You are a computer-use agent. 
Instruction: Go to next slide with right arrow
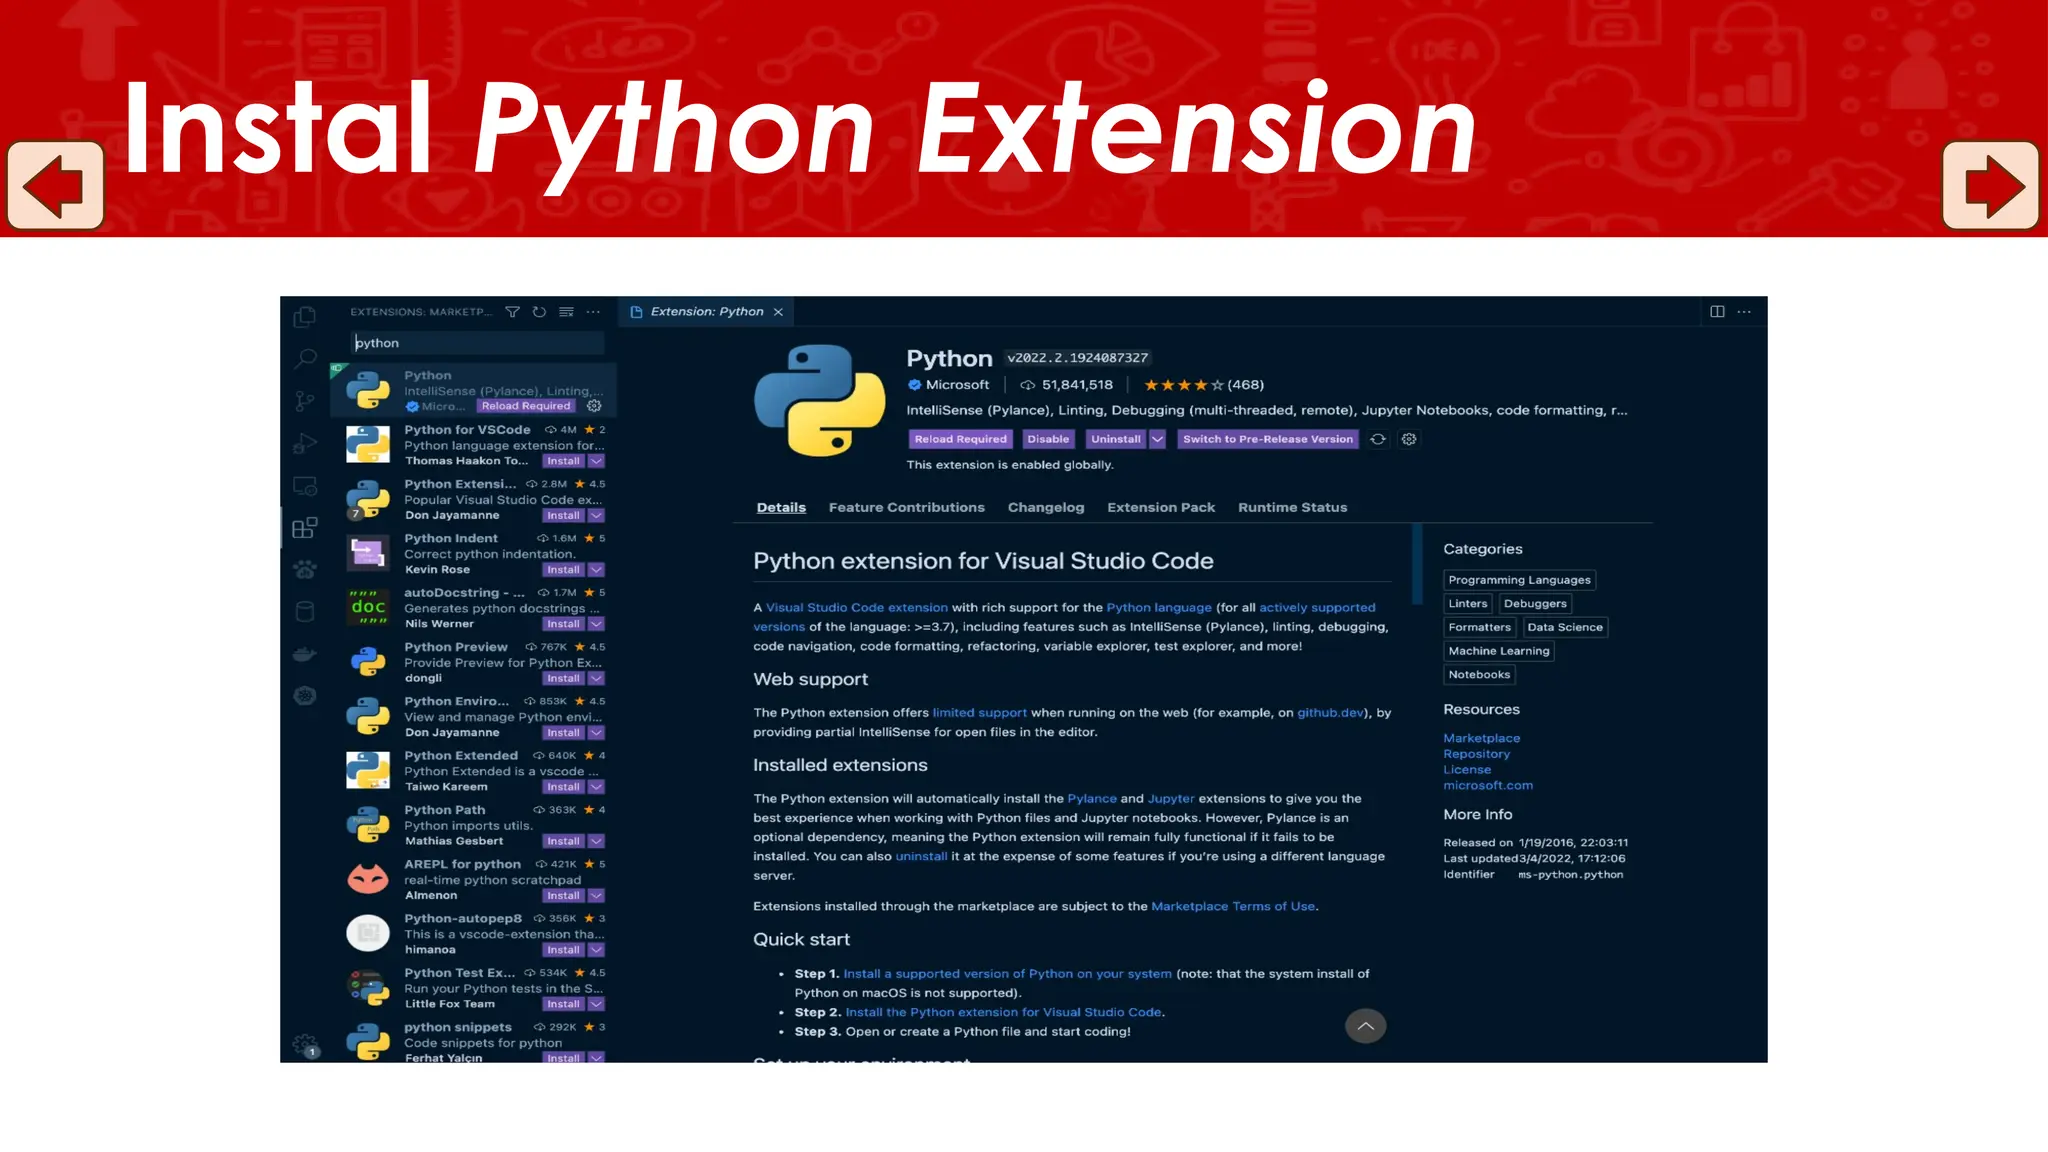pyautogui.click(x=1990, y=186)
